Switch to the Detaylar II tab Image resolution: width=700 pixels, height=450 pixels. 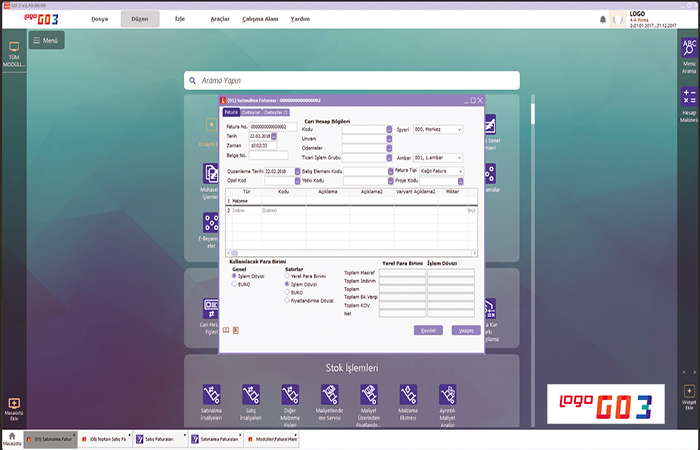click(x=276, y=113)
